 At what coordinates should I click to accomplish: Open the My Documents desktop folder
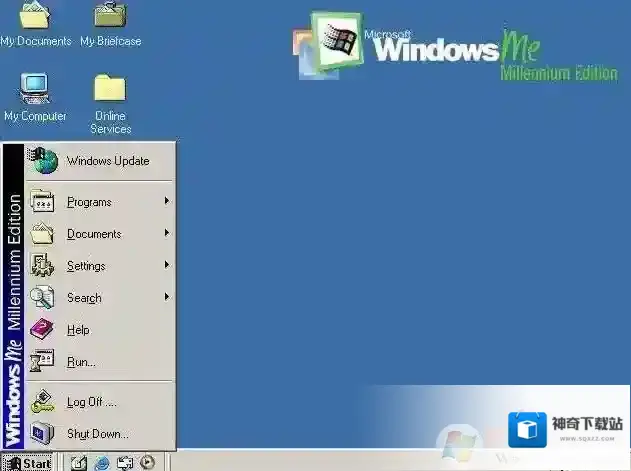[35, 17]
